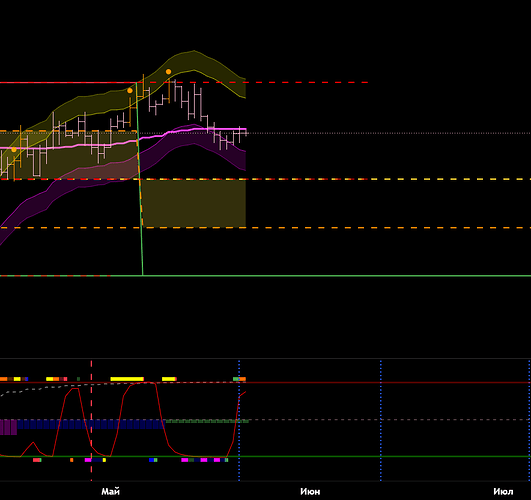Click the "Июн" label on the time axis

310,491
